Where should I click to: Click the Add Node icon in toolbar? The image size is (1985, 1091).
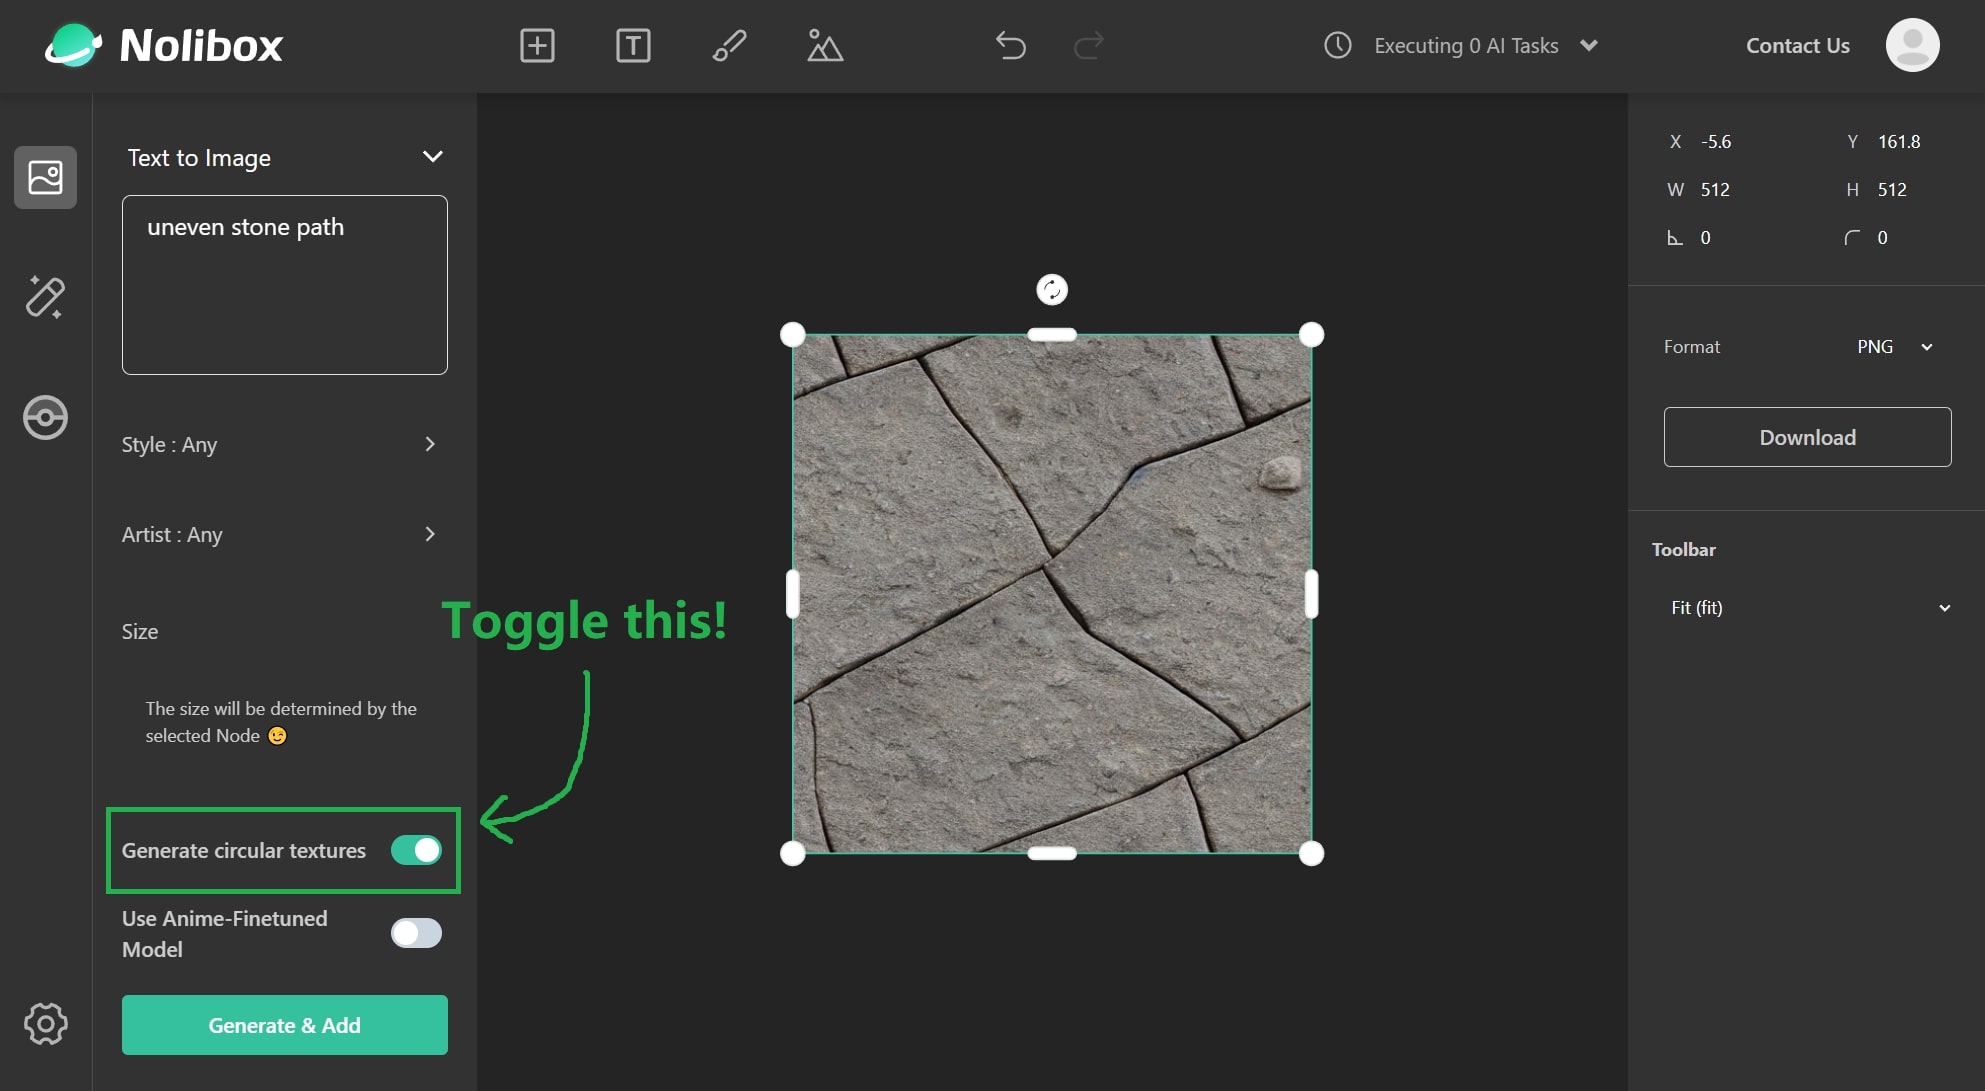coord(535,44)
